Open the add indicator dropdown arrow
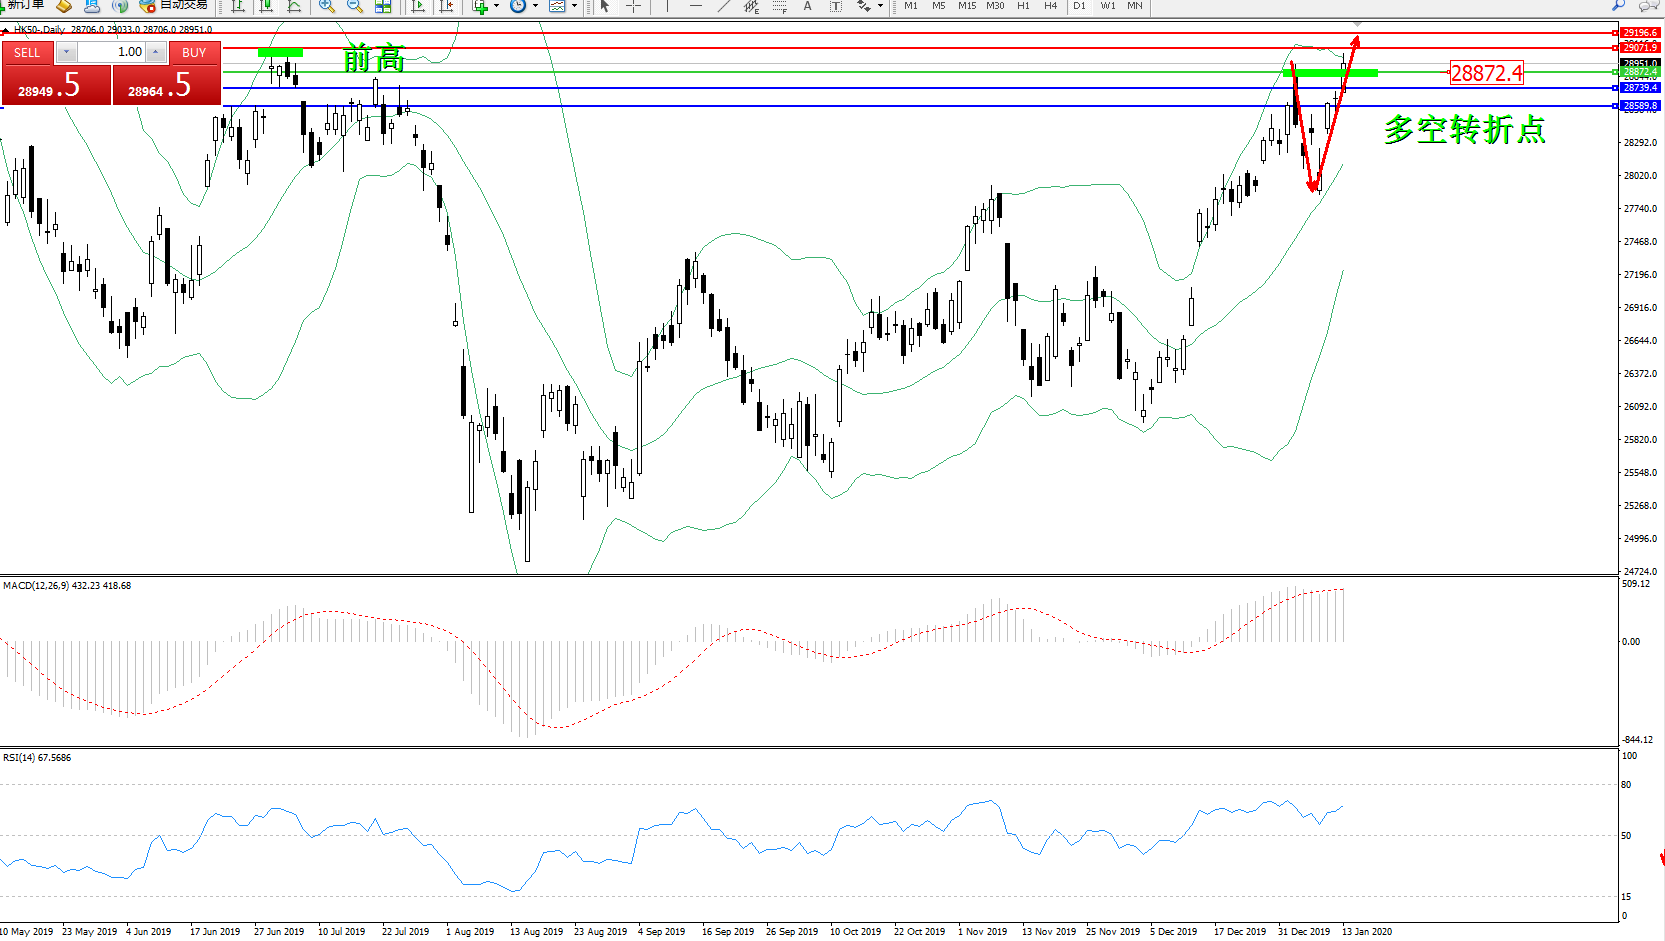The height and width of the screenshot is (941, 1665). [496, 6]
